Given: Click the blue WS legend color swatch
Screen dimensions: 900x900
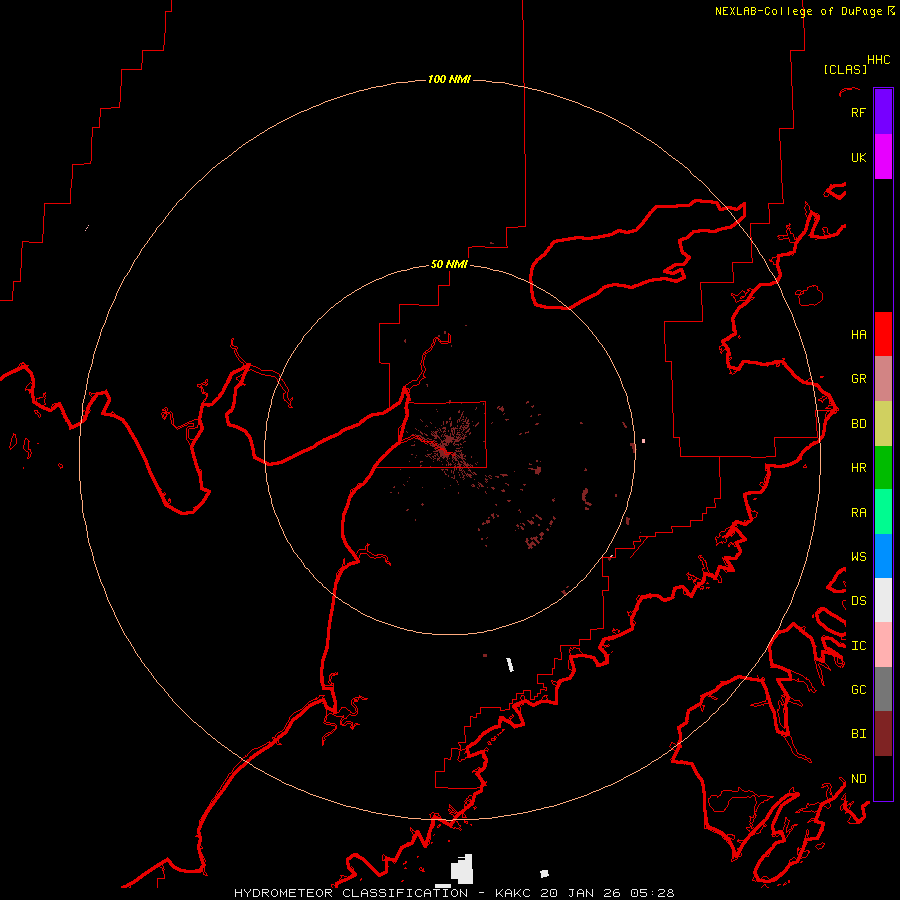Looking at the screenshot, I should [883, 556].
